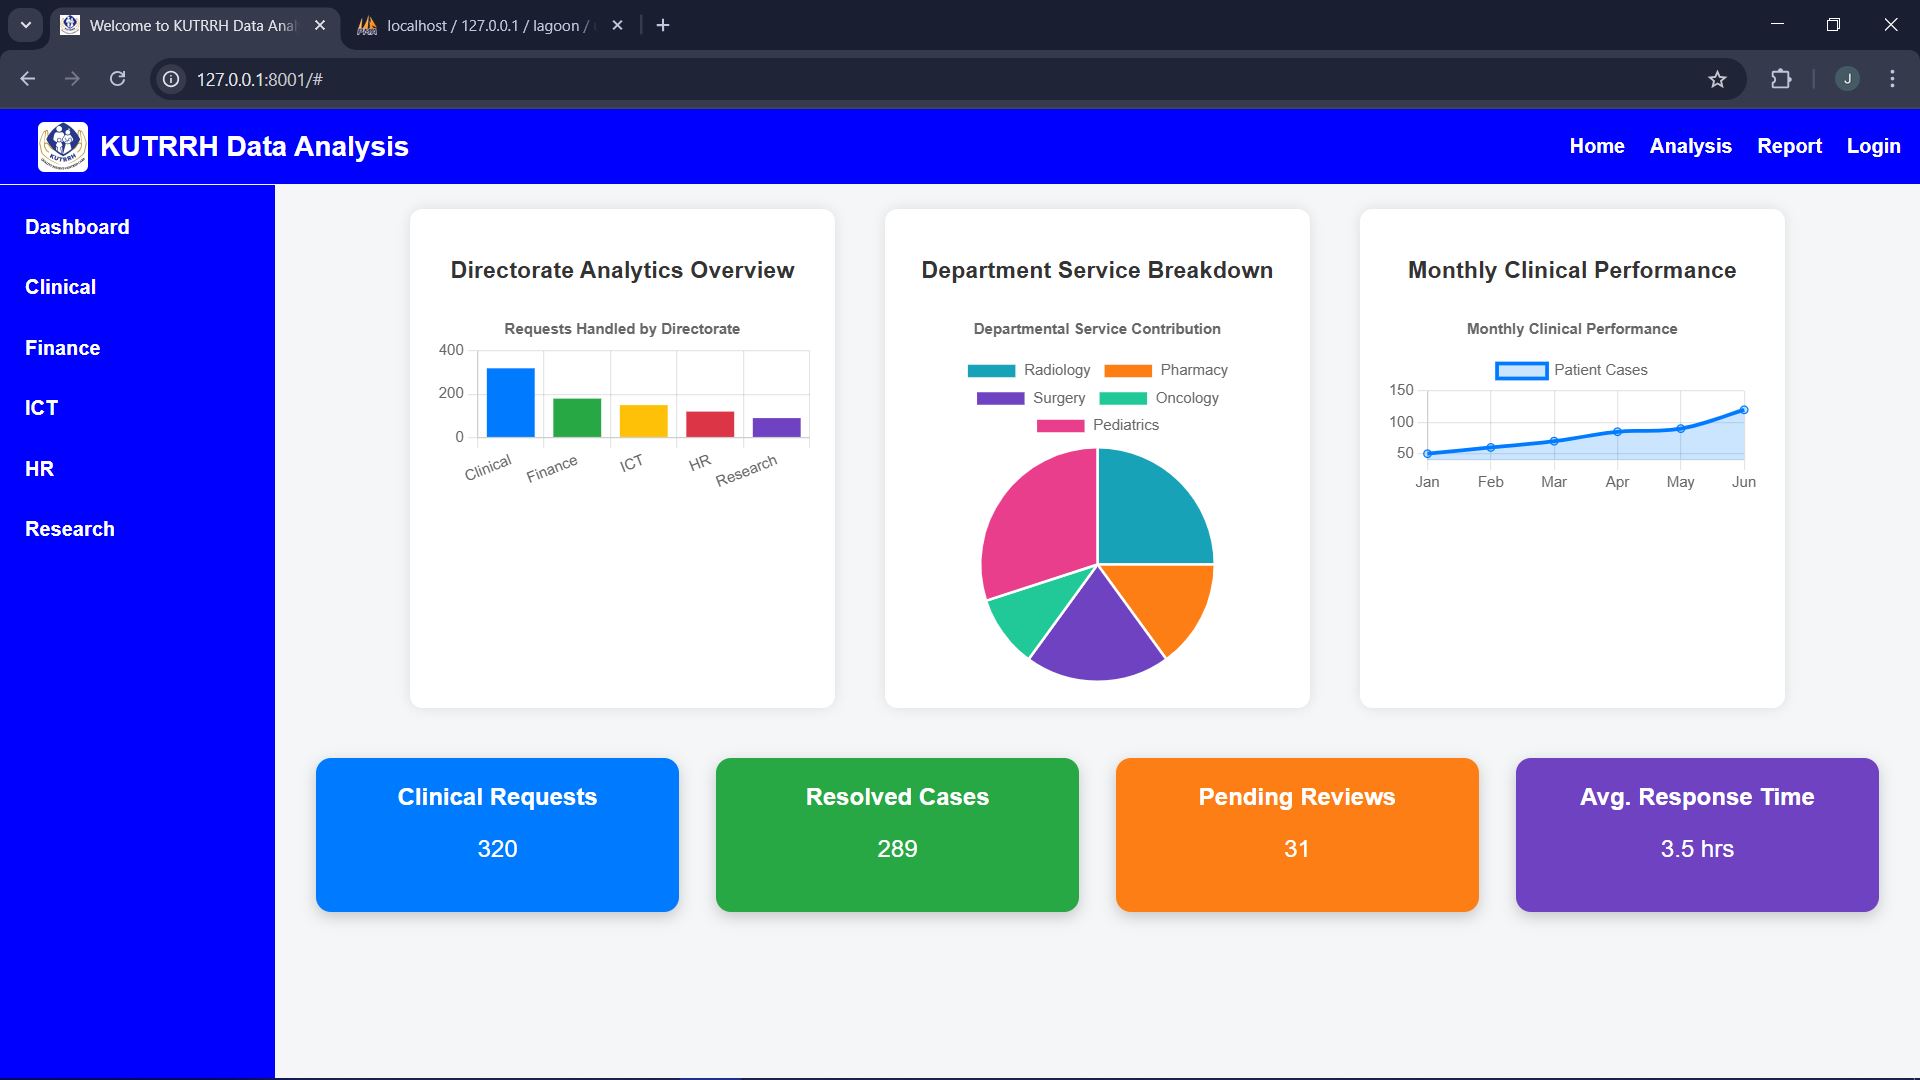Select Finance in the sidebar
Viewport: 1920px width, 1080px height.
[x=62, y=348]
